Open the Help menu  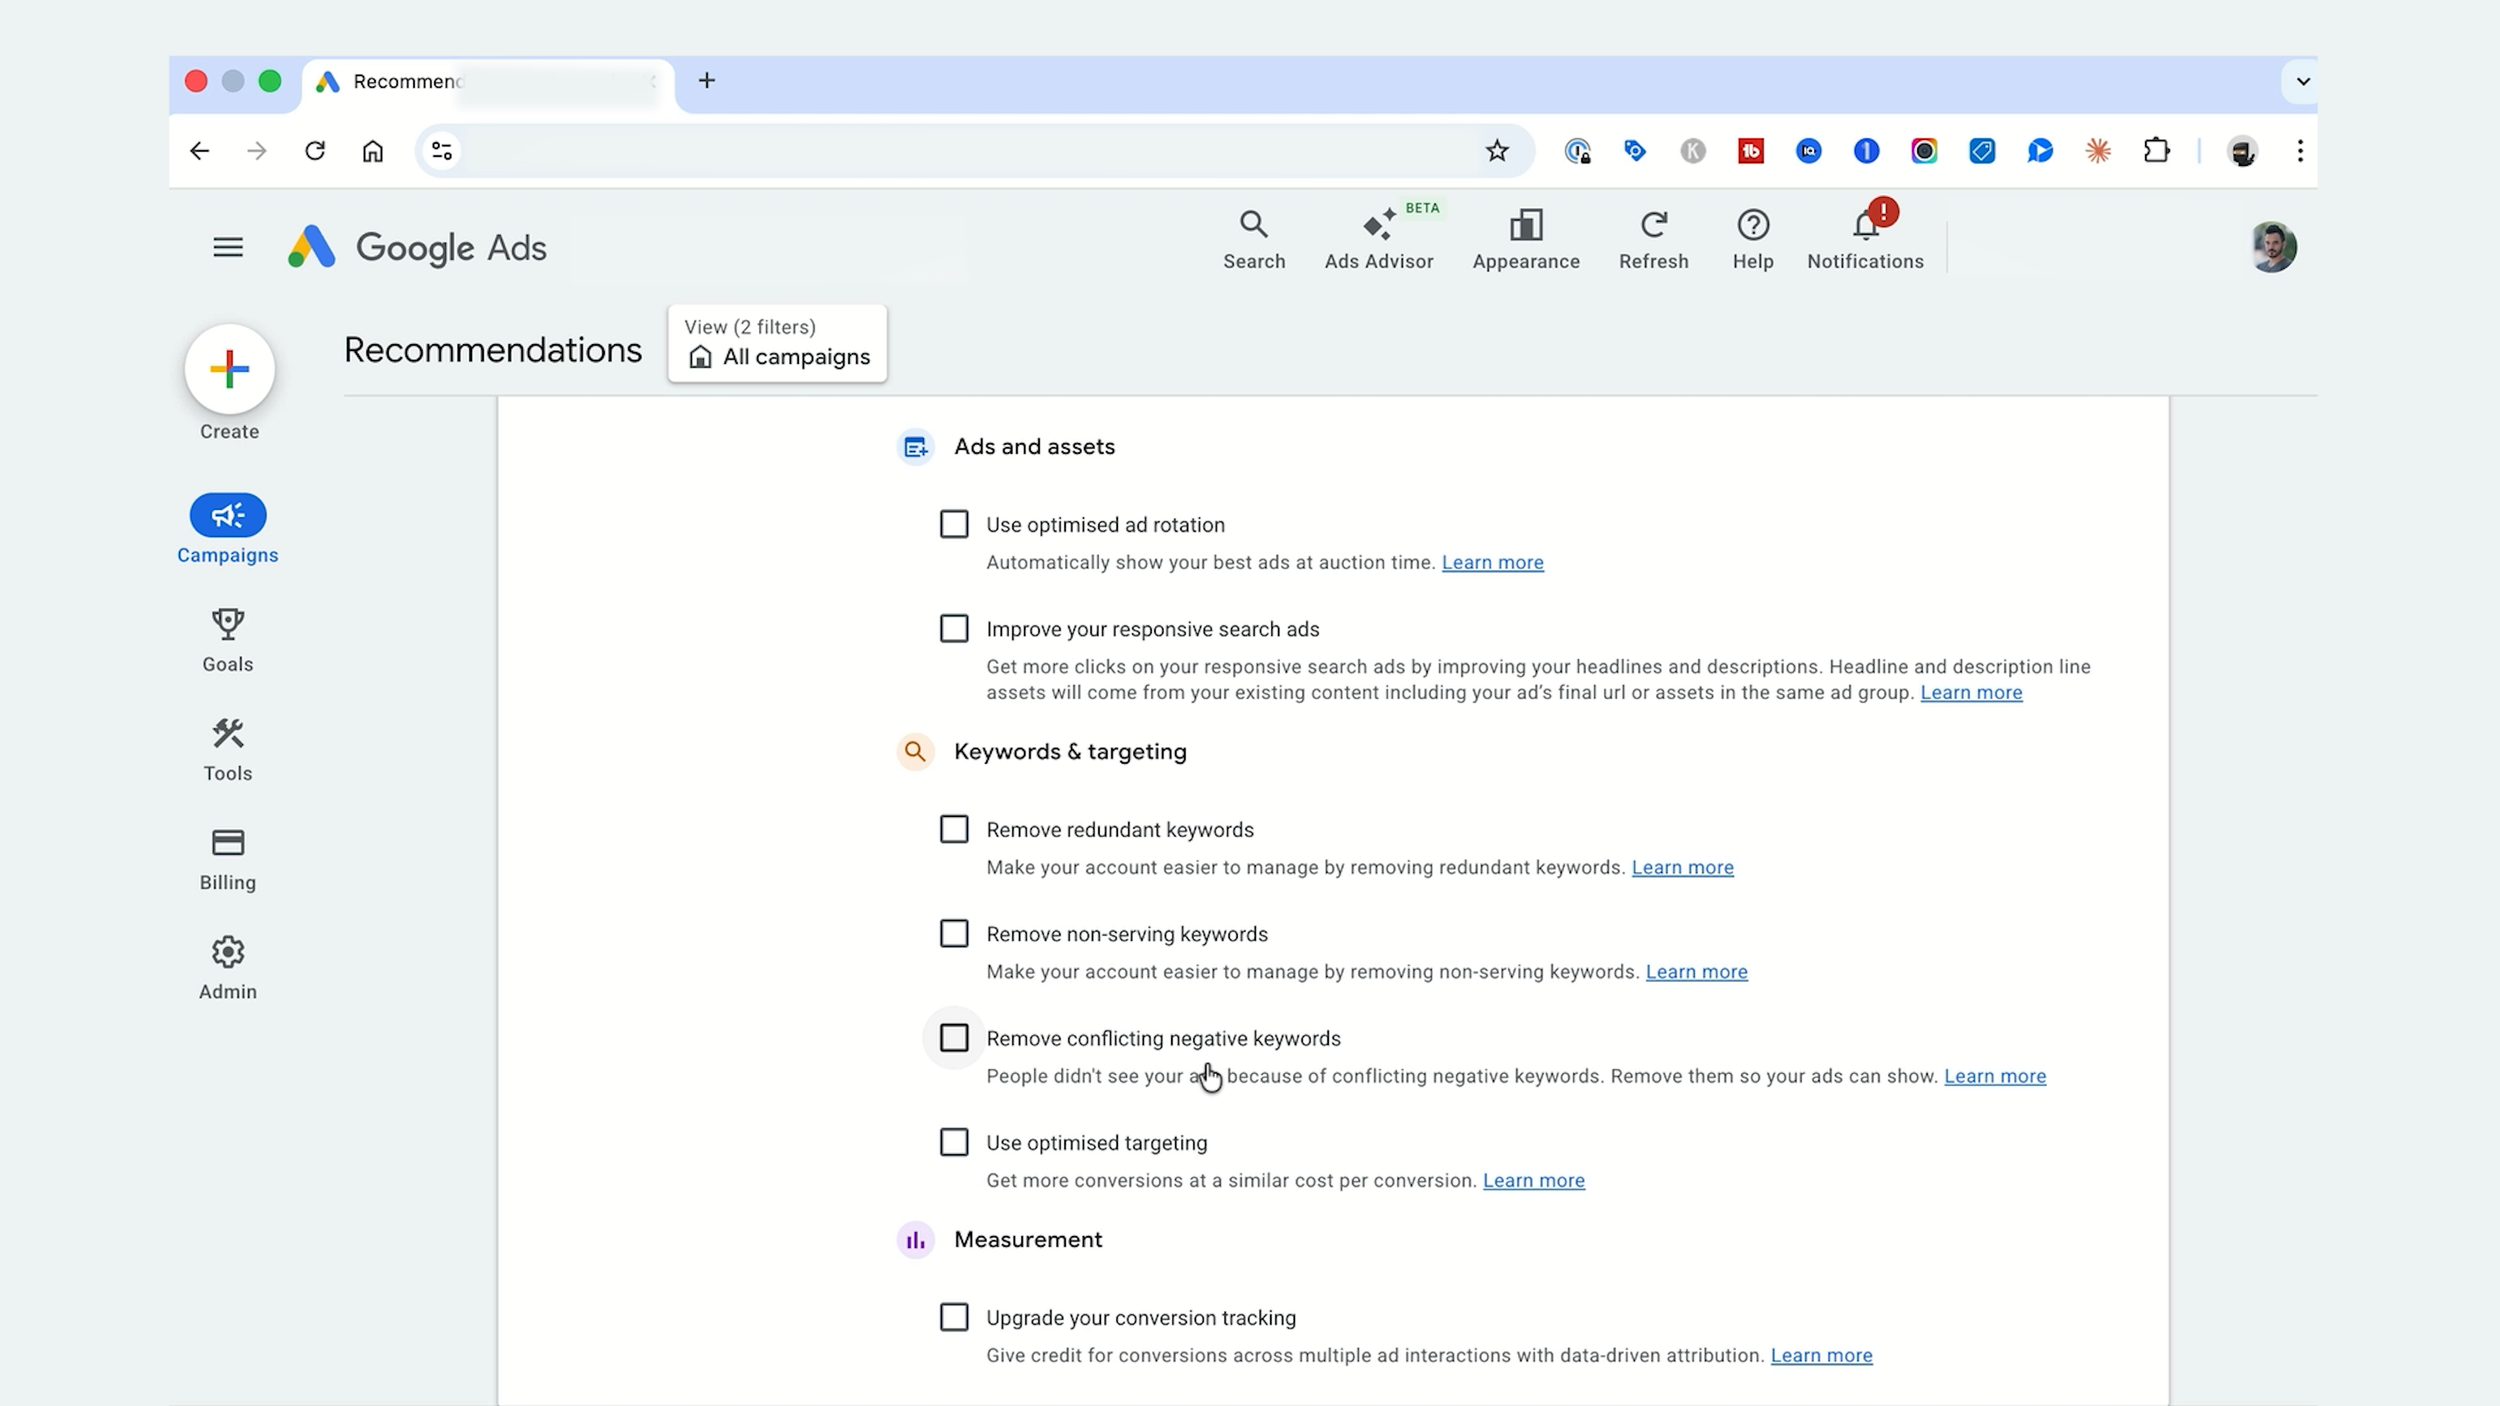click(1753, 240)
